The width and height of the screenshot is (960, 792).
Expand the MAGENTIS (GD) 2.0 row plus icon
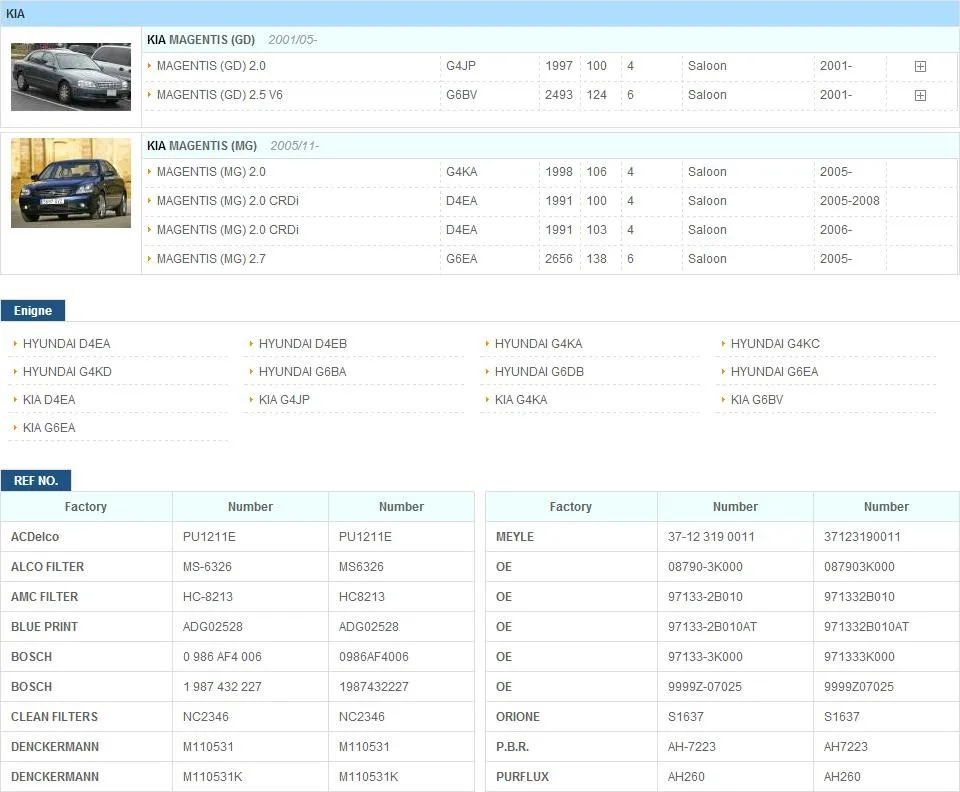920,66
